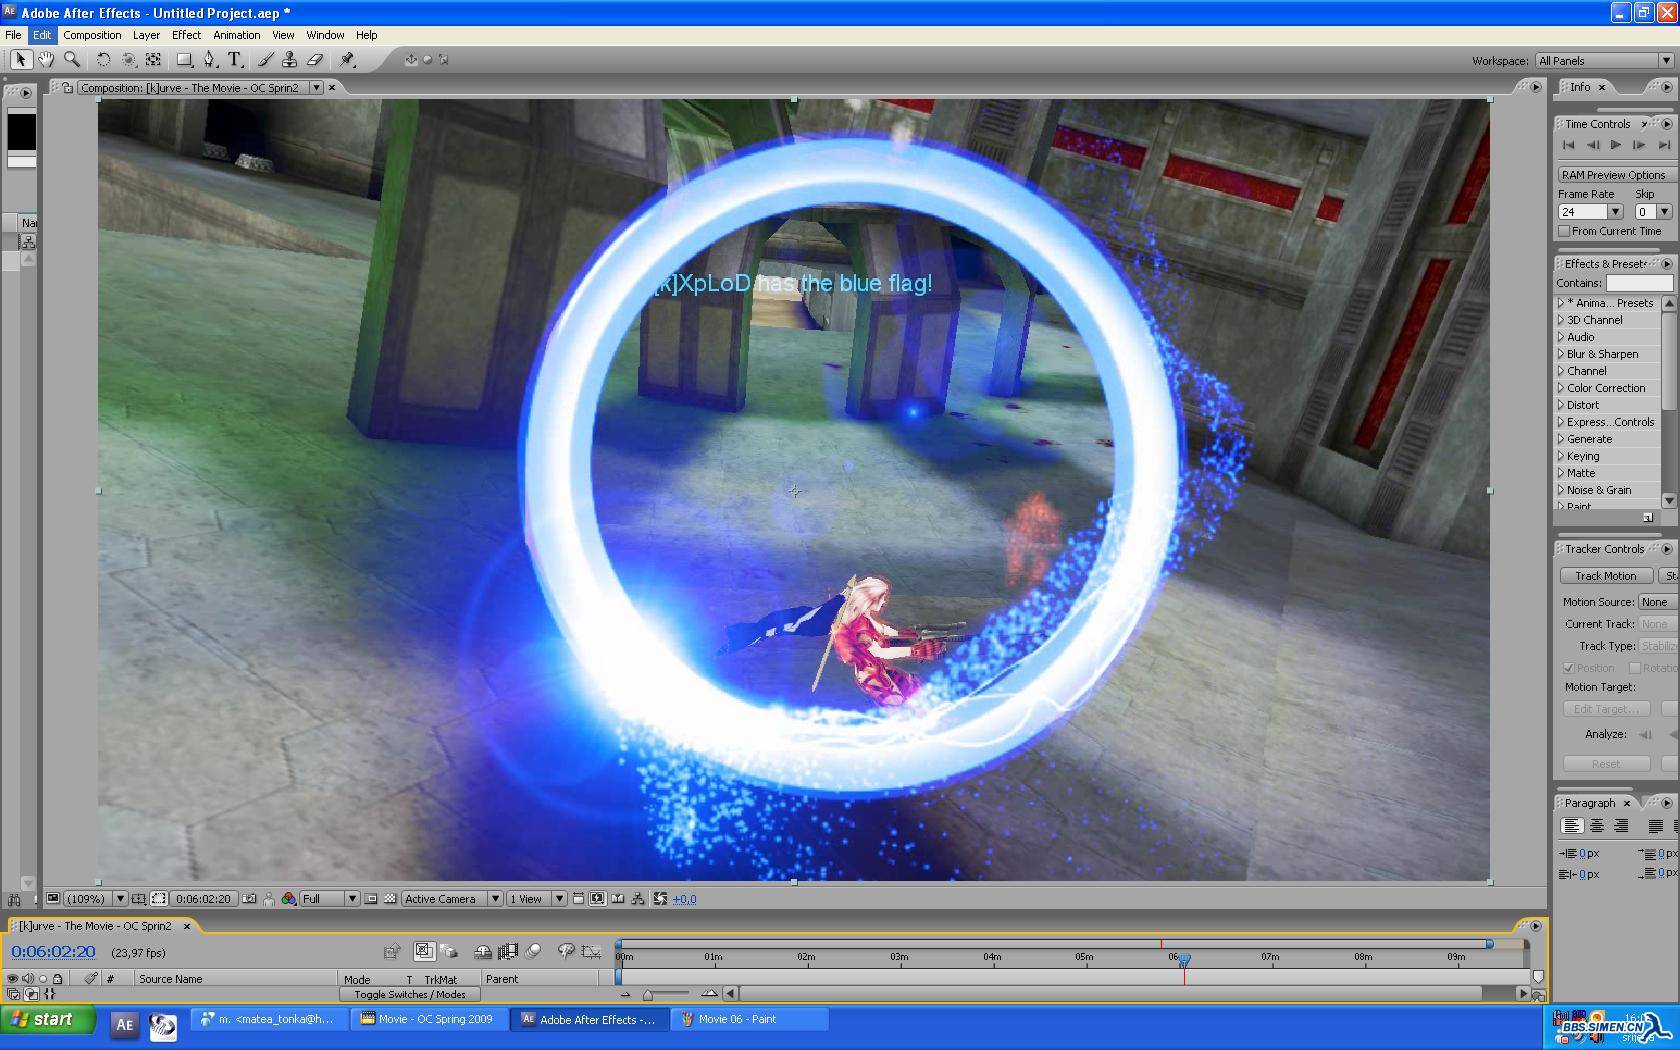Image resolution: width=1680 pixels, height=1050 pixels.
Task: Click the Live Update icon in timeline
Action: 425,952
